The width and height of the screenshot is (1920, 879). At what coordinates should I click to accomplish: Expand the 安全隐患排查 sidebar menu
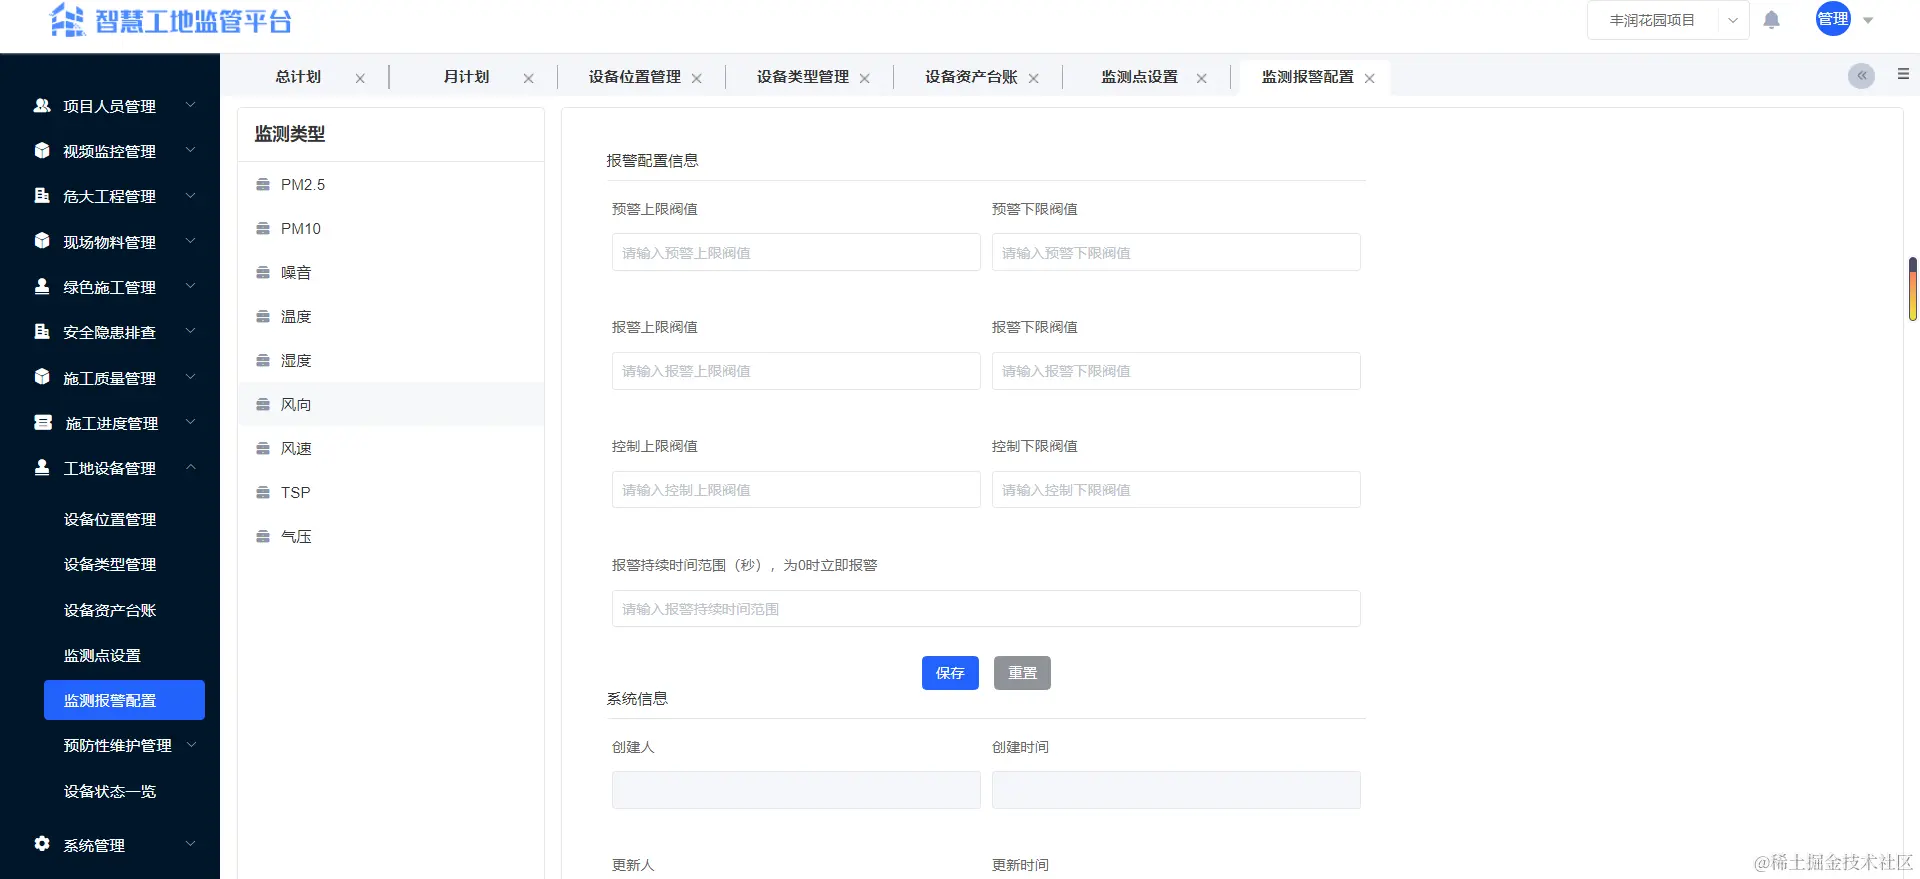point(110,332)
